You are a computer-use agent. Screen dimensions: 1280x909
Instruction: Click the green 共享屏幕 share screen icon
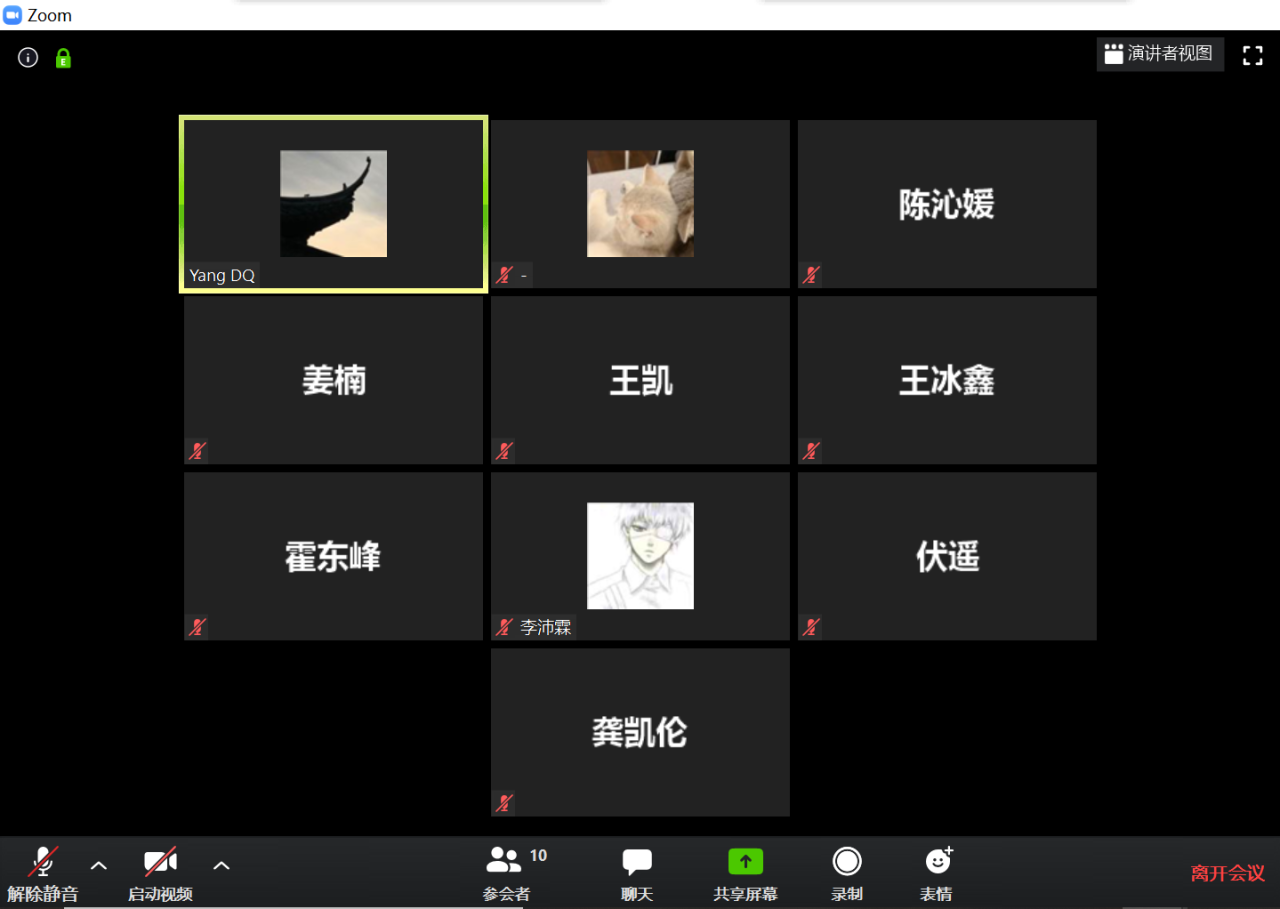pyautogui.click(x=745, y=861)
